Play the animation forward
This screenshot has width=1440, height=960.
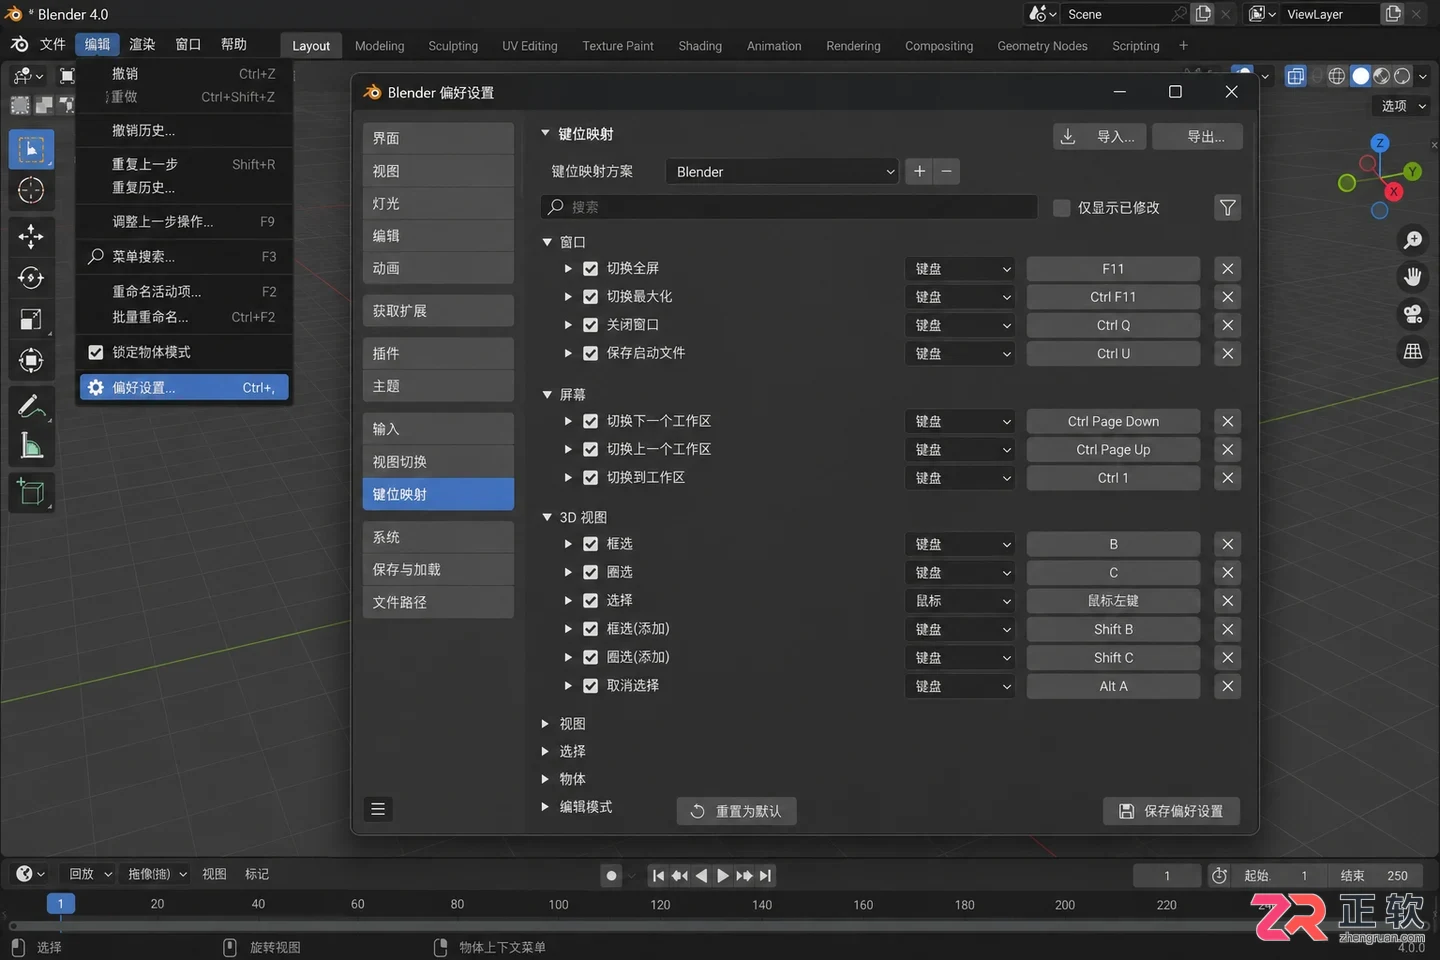pos(722,876)
